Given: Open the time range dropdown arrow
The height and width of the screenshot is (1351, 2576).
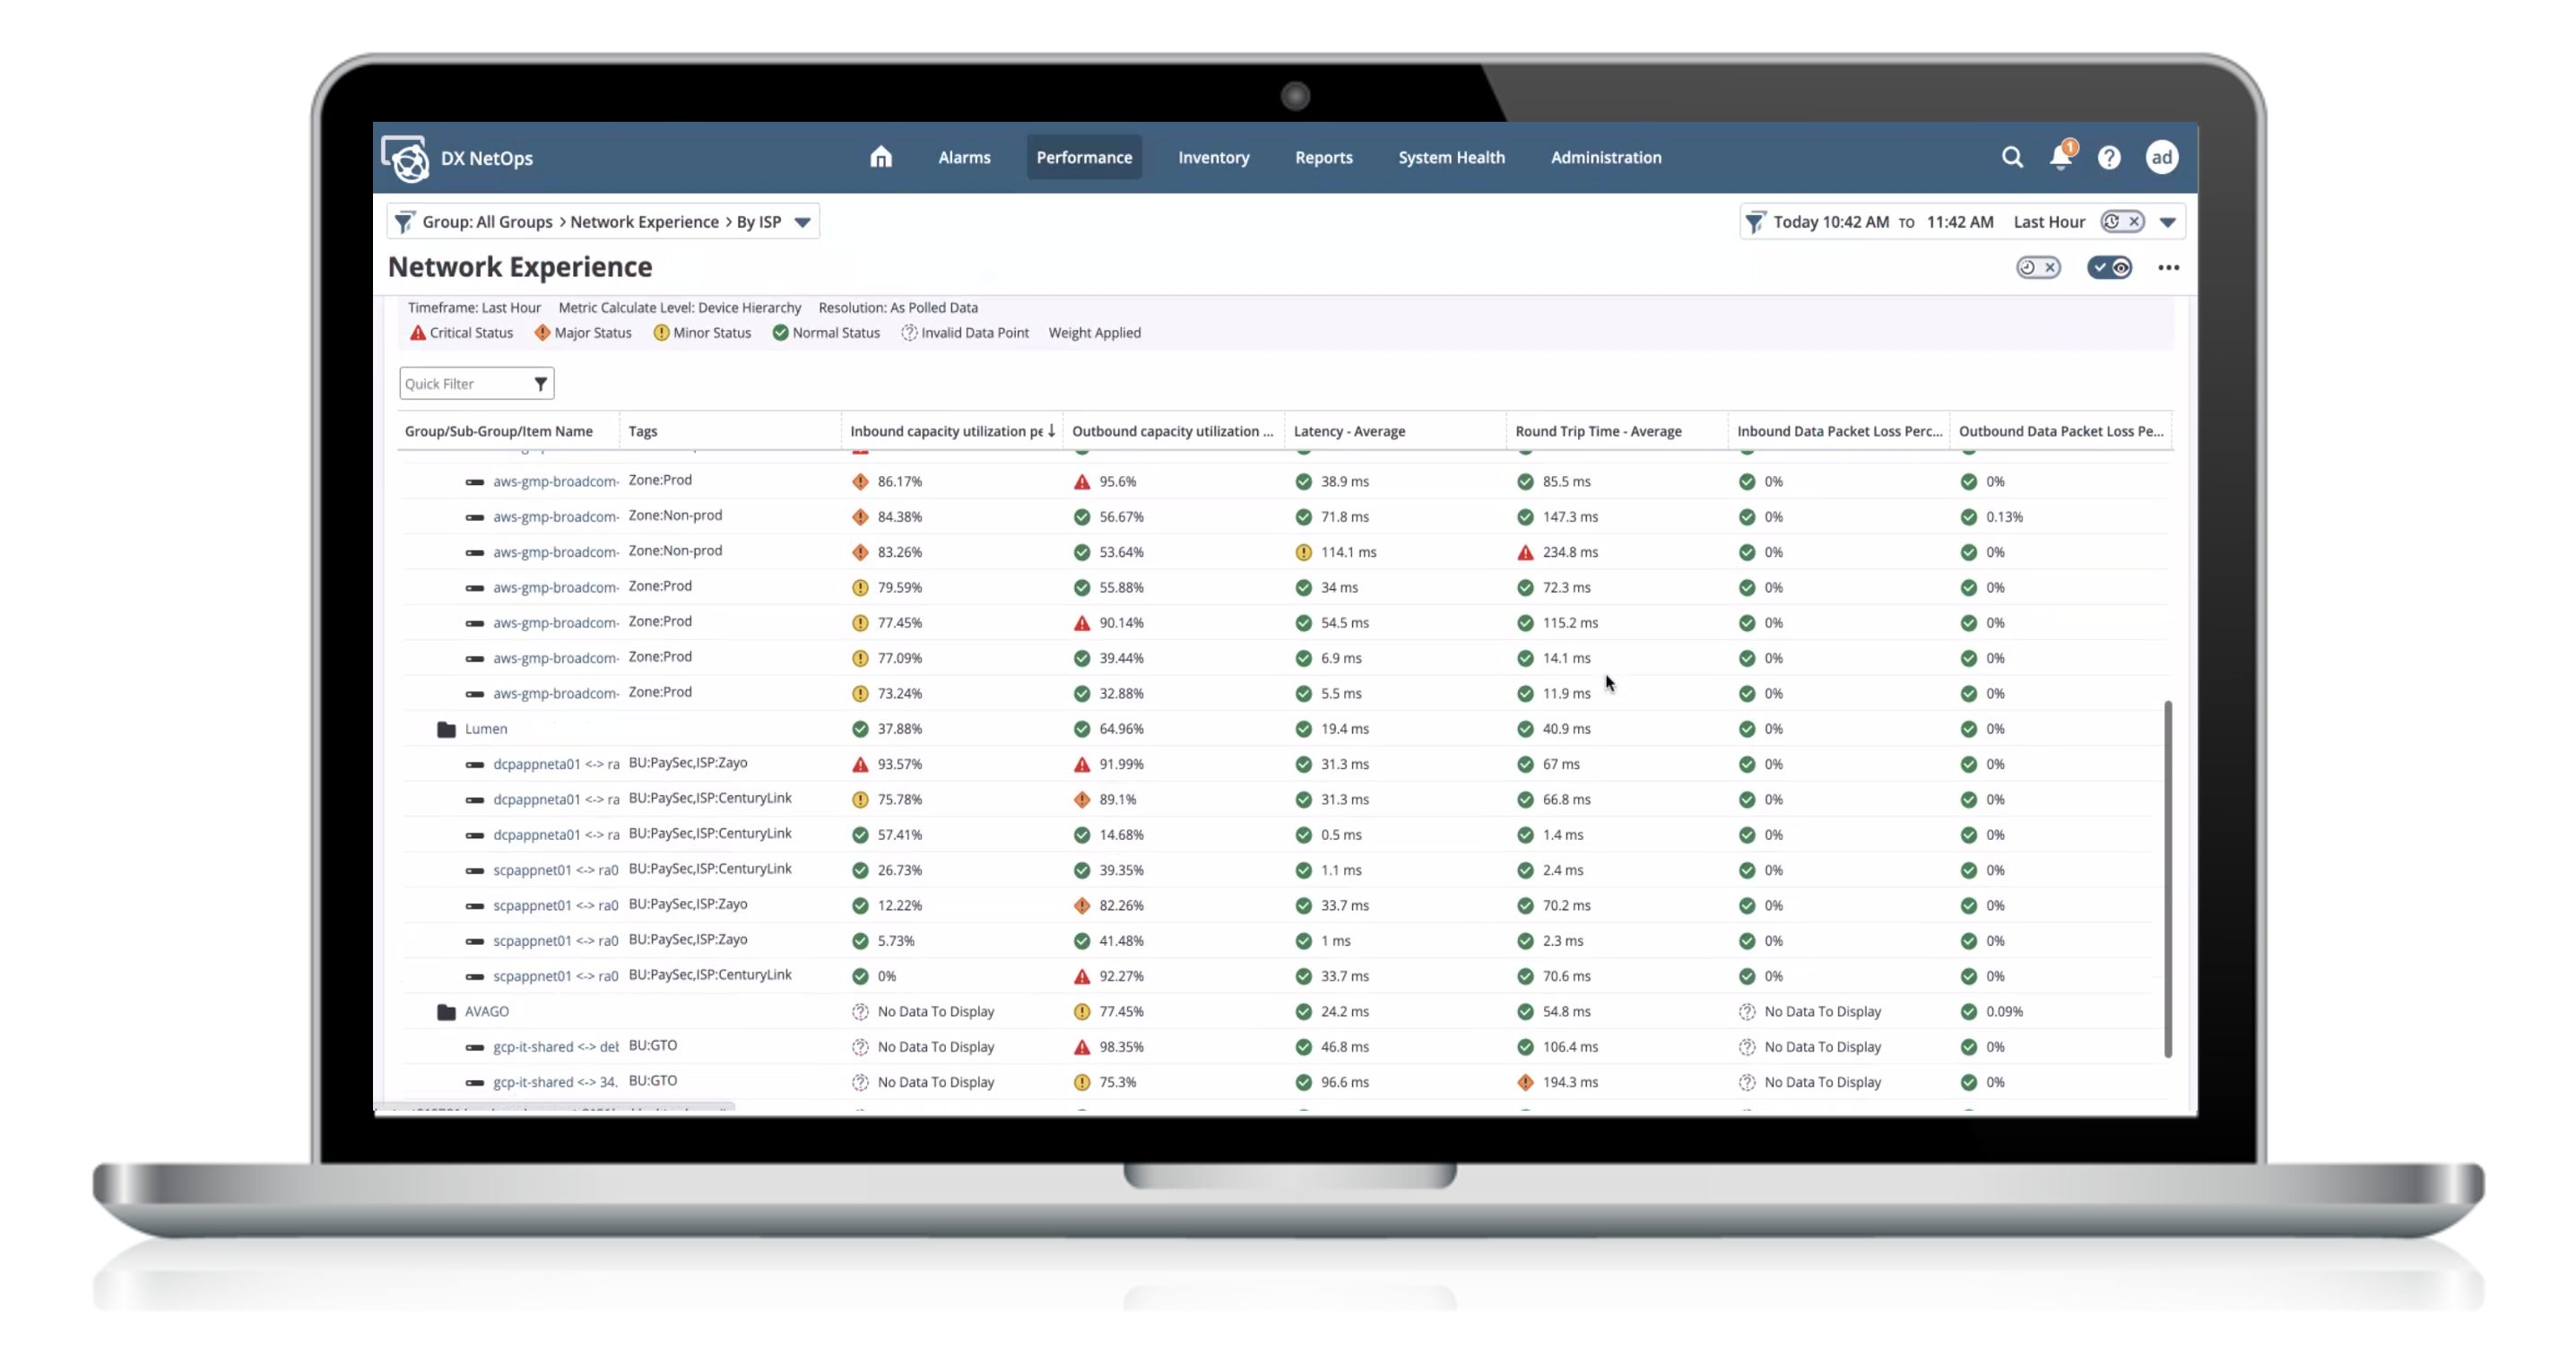Looking at the screenshot, I should (2167, 222).
